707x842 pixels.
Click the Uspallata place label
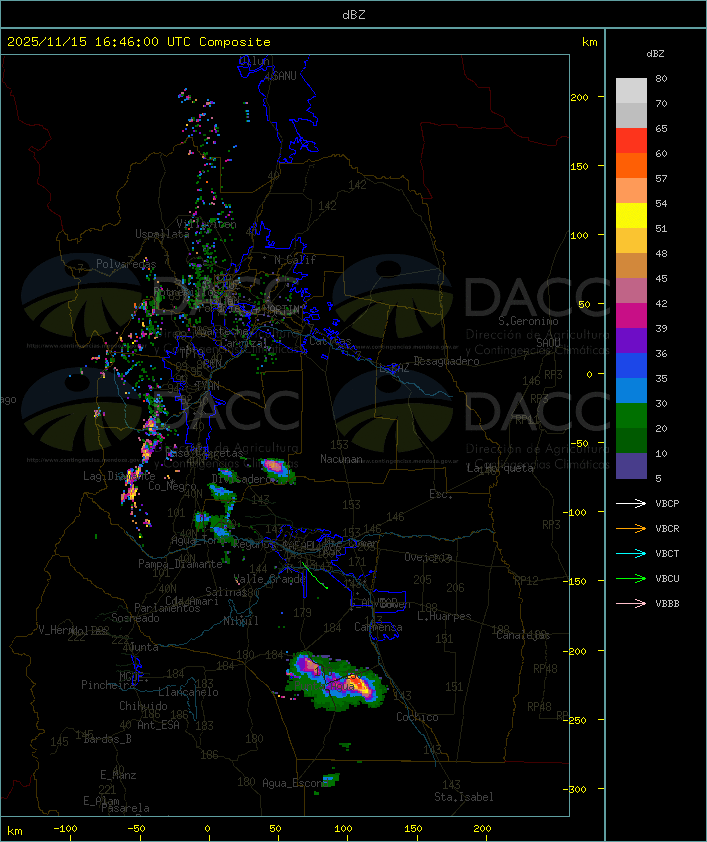[162, 234]
